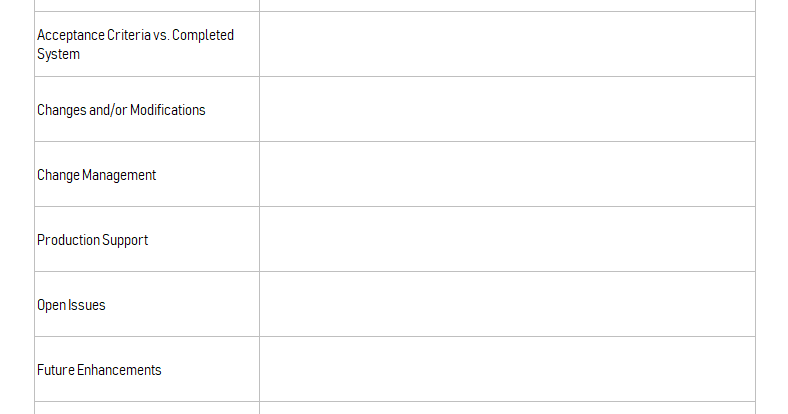The width and height of the screenshot is (788, 414).
Task: Click the word 'Enhancements' in the table
Action: [119, 370]
